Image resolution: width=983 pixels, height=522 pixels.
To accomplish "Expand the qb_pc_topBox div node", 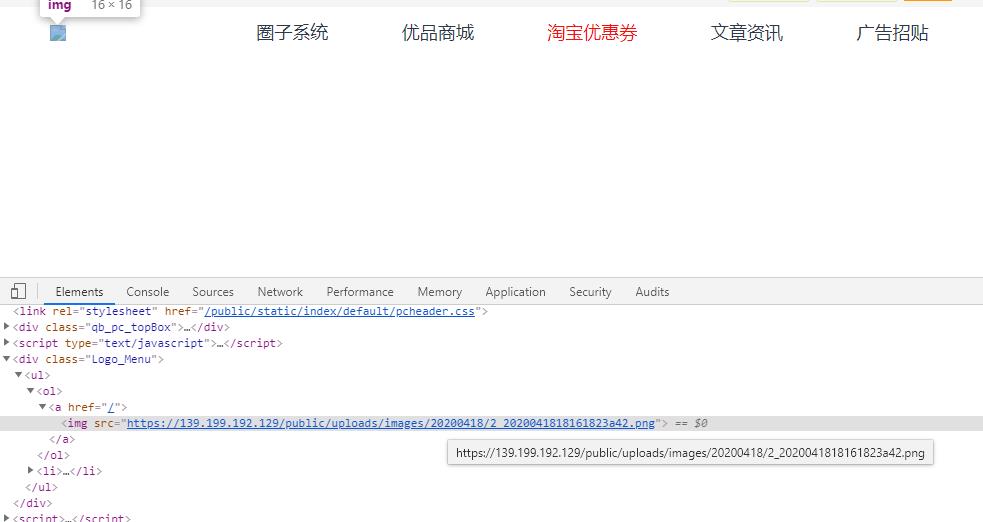I will coord(7,327).
